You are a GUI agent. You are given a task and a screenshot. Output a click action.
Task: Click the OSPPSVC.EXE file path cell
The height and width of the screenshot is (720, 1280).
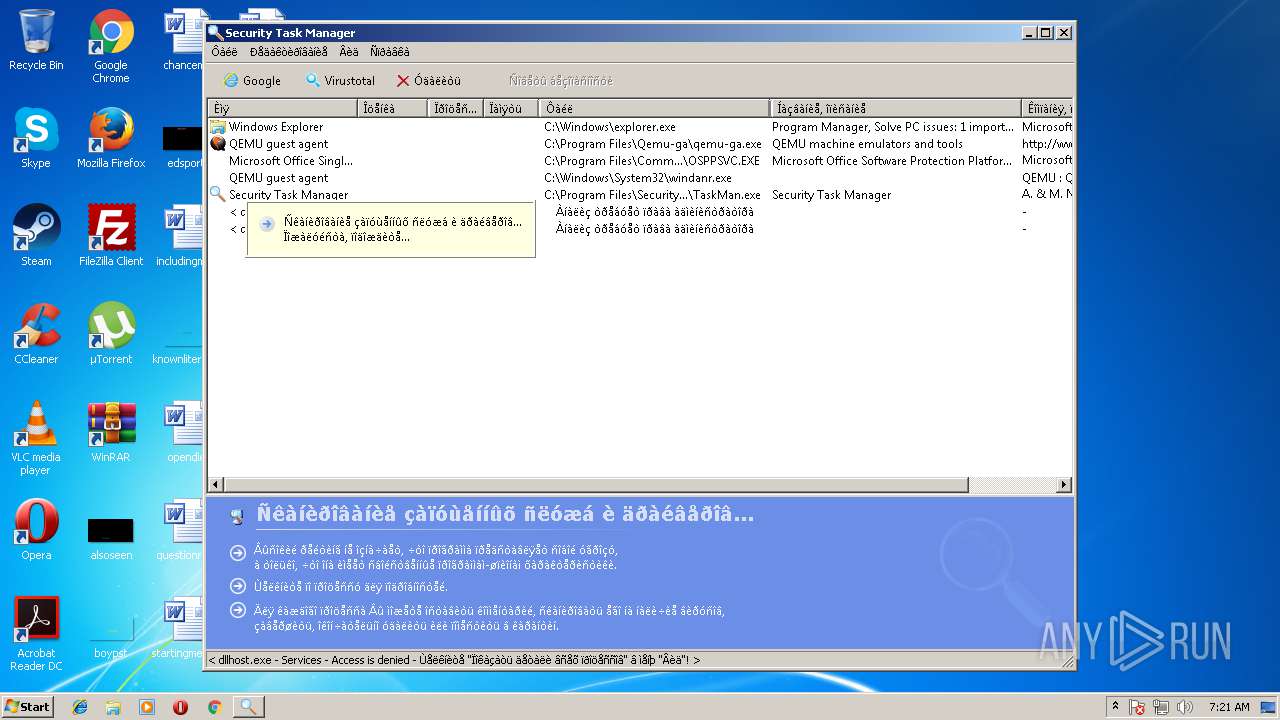click(x=652, y=161)
